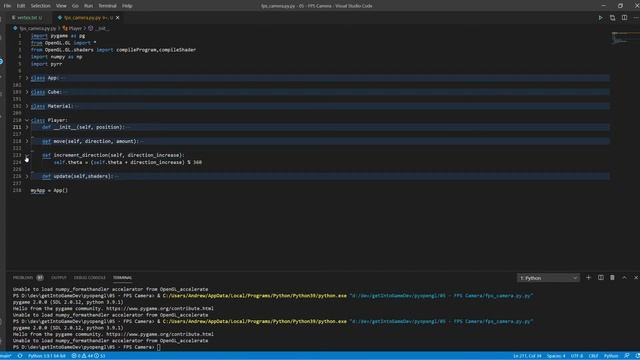Run the Python file with play icon

(600, 18)
